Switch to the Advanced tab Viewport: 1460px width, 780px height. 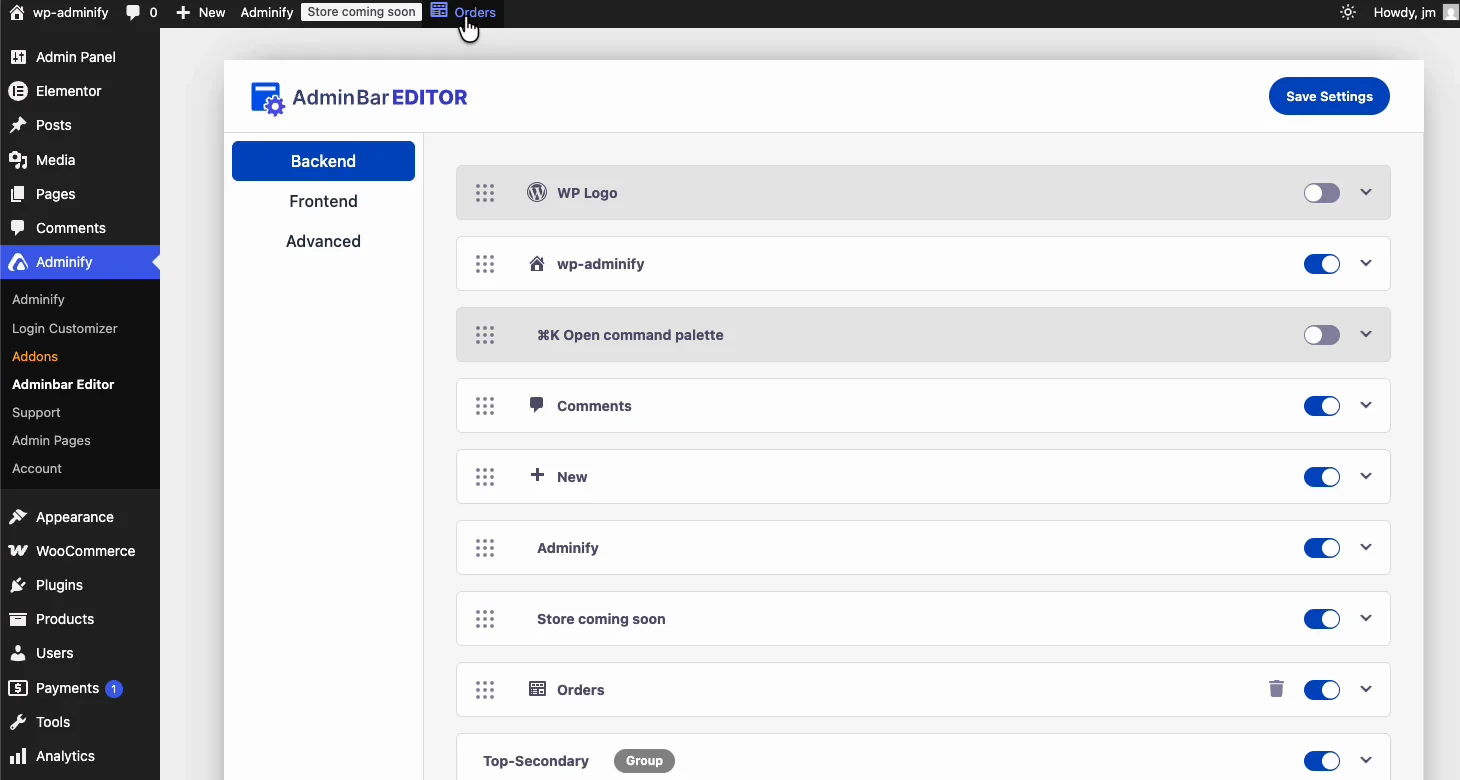[x=324, y=241]
